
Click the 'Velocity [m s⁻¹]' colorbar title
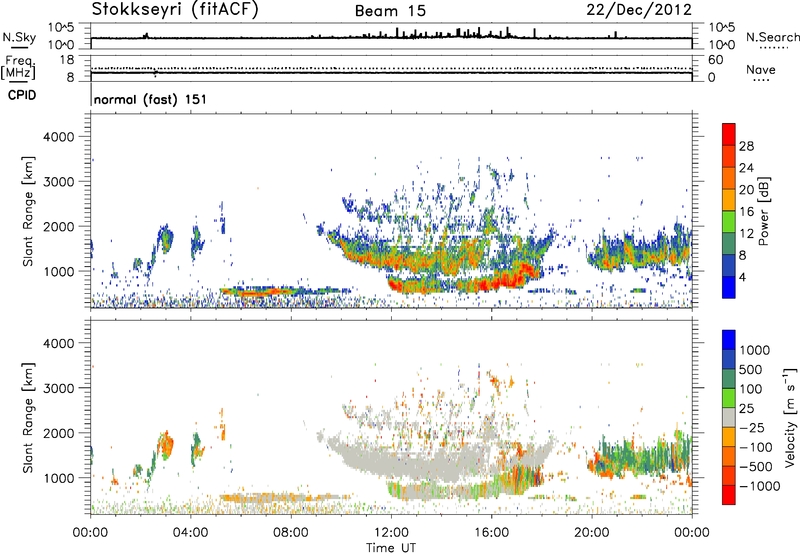click(790, 417)
